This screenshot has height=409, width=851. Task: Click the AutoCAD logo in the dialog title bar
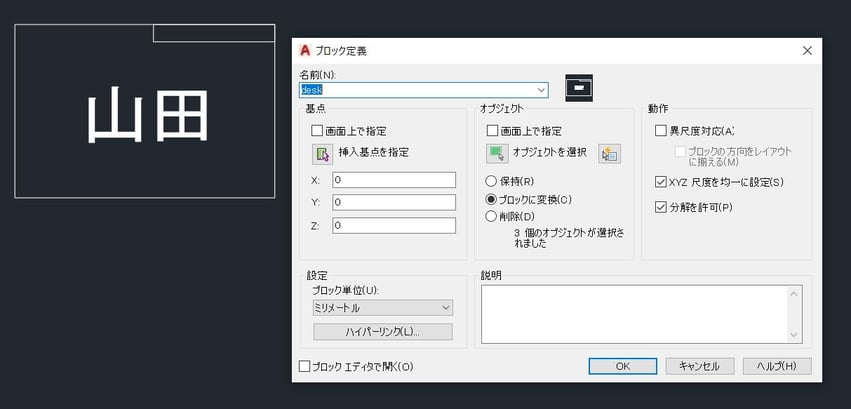tap(305, 50)
